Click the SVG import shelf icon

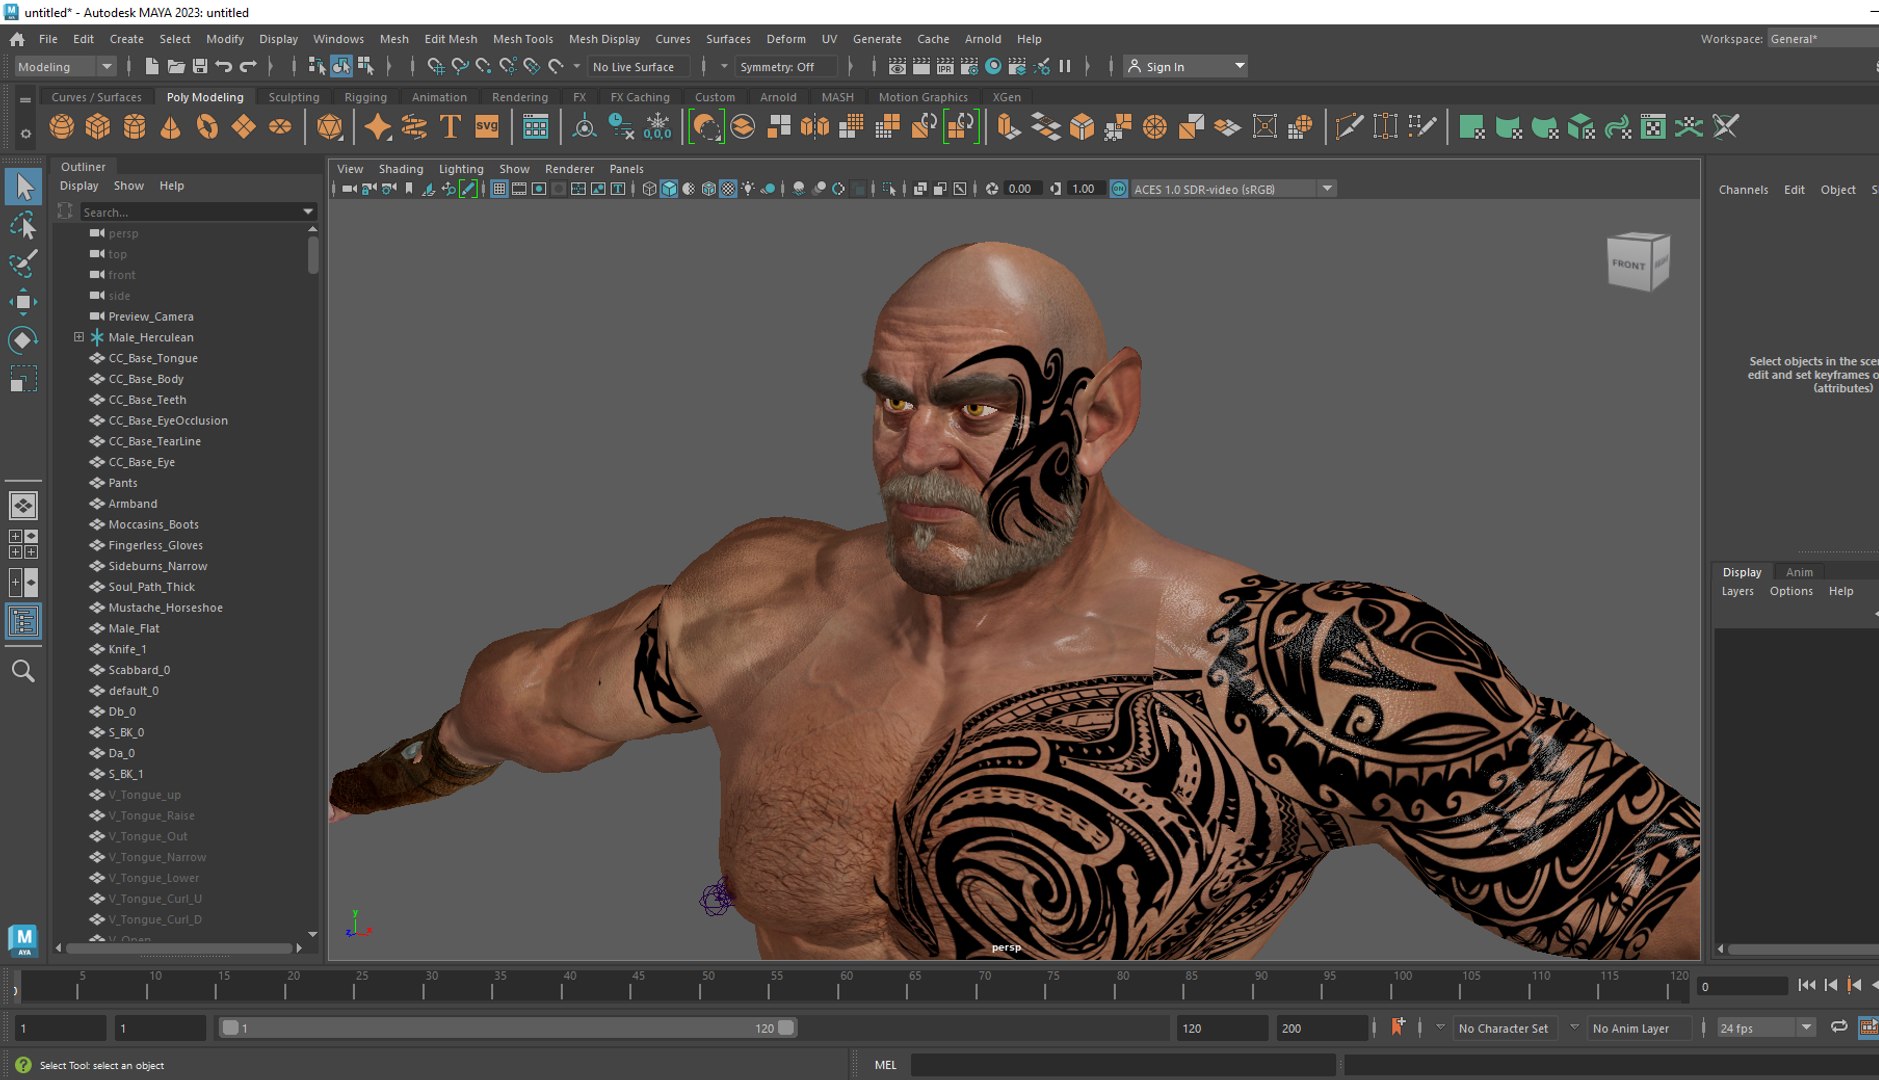(x=487, y=127)
